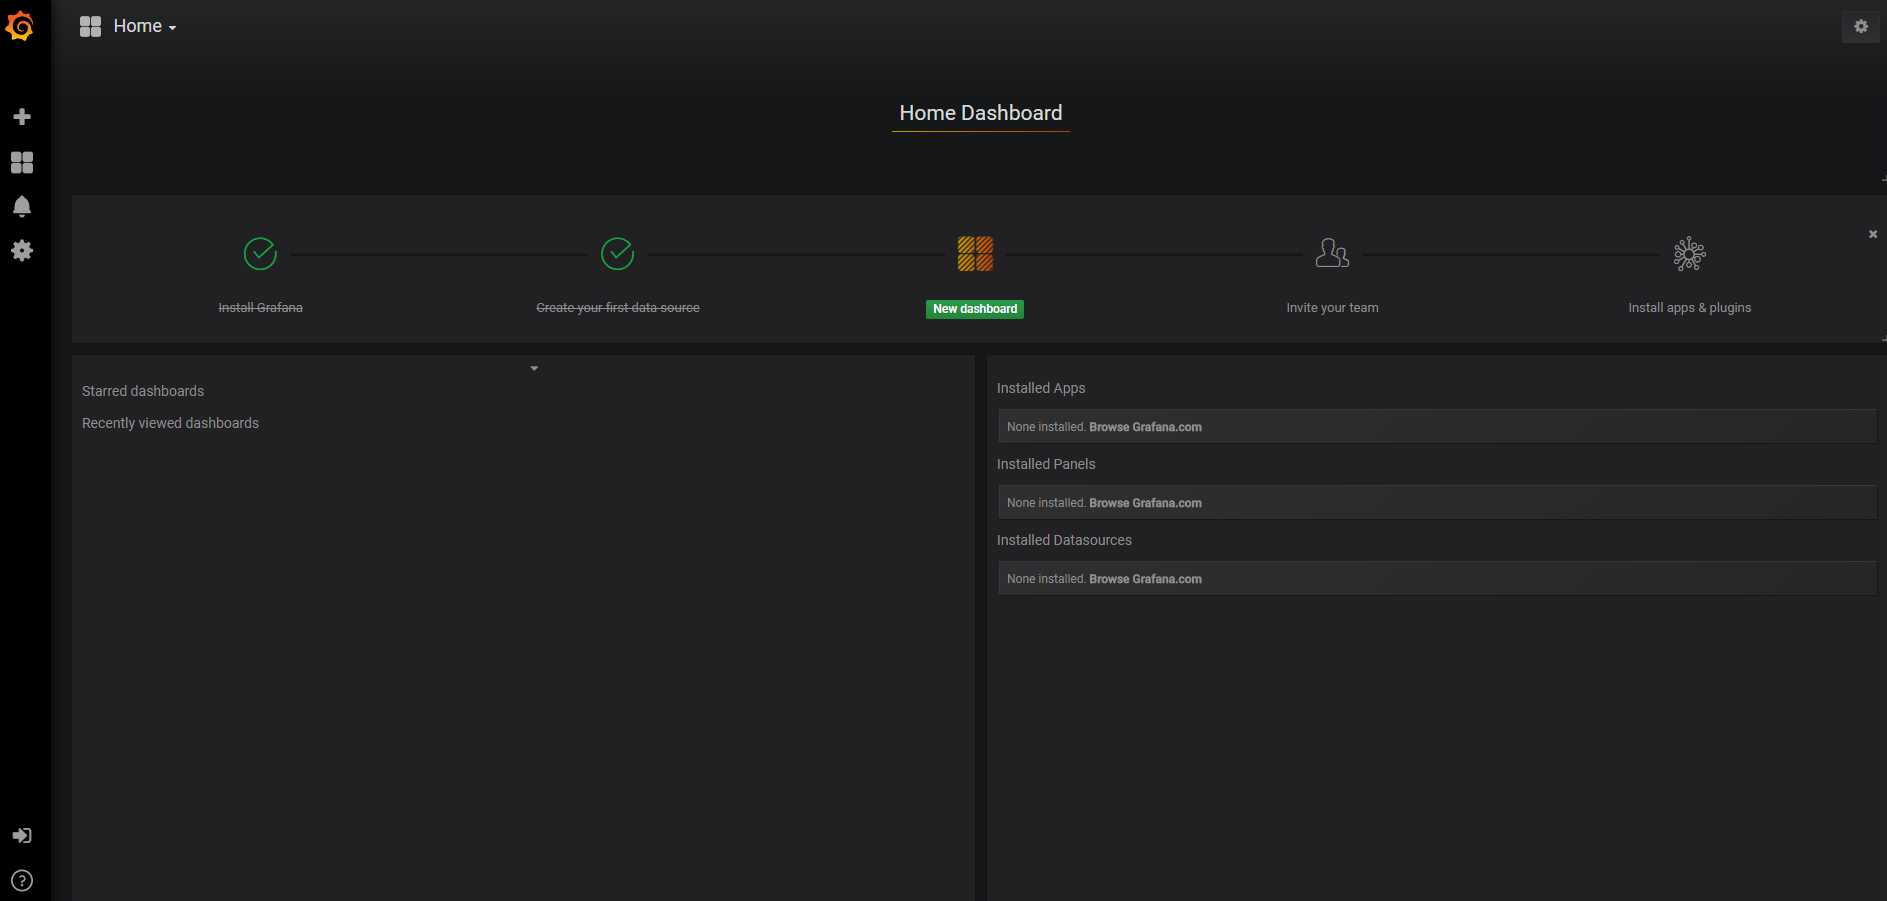Click the data source checkmark step icon
Viewport: 1887px width, 901px height.
click(617, 254)
